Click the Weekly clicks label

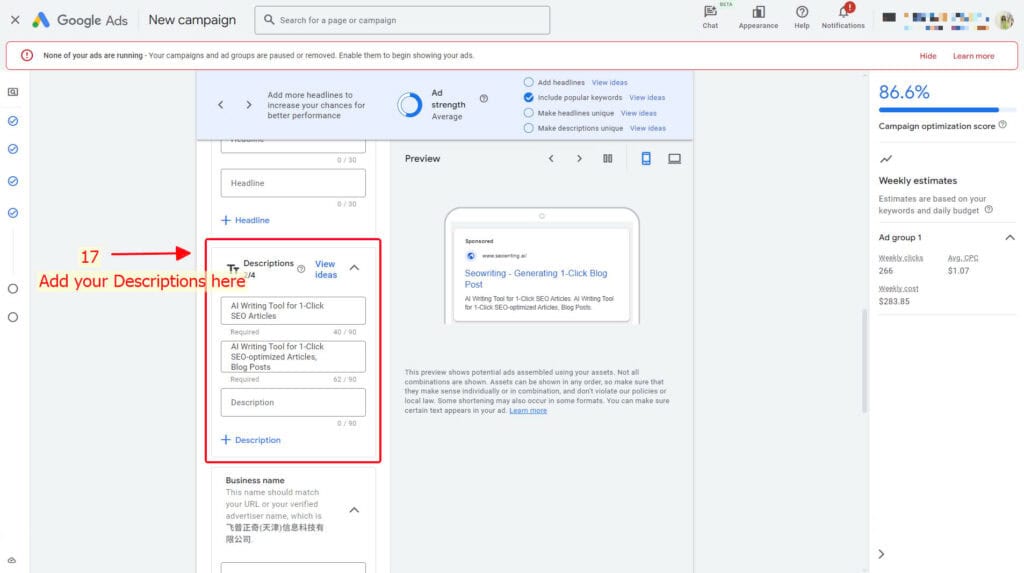tap(901, 258)
